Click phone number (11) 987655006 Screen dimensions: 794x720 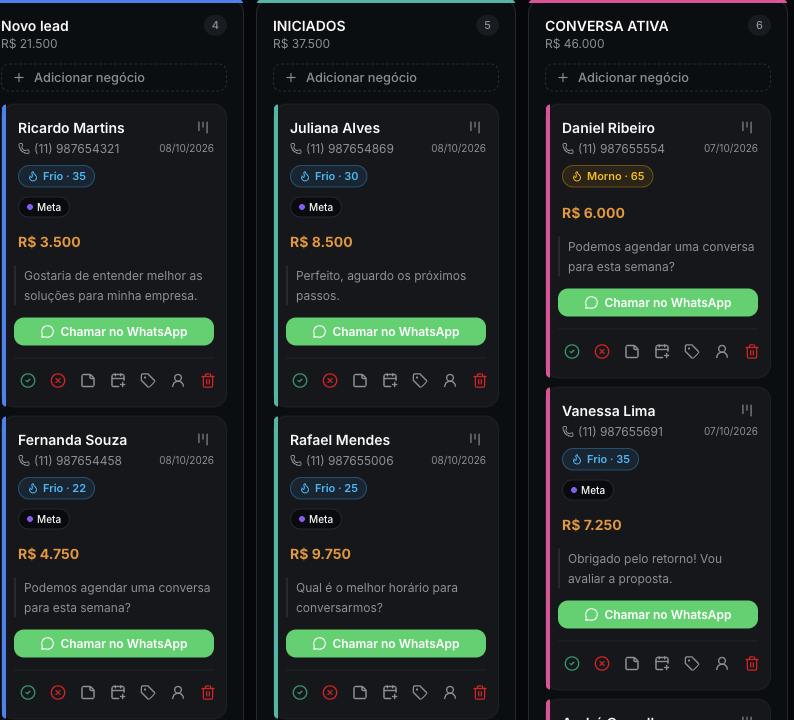pyautogui.click(x=349, y=460)
